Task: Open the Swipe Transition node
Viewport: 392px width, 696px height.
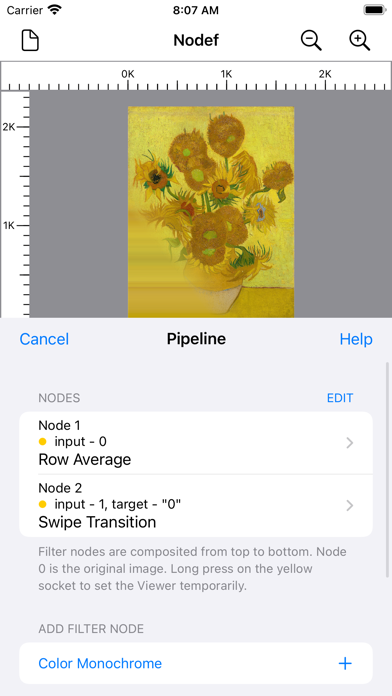Action: (x=196, y=506)
